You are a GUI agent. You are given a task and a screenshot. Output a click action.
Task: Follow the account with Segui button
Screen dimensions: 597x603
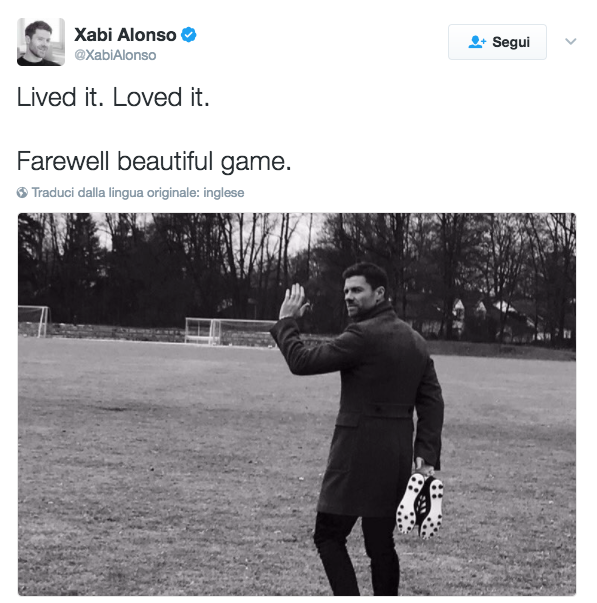point(497,42)
